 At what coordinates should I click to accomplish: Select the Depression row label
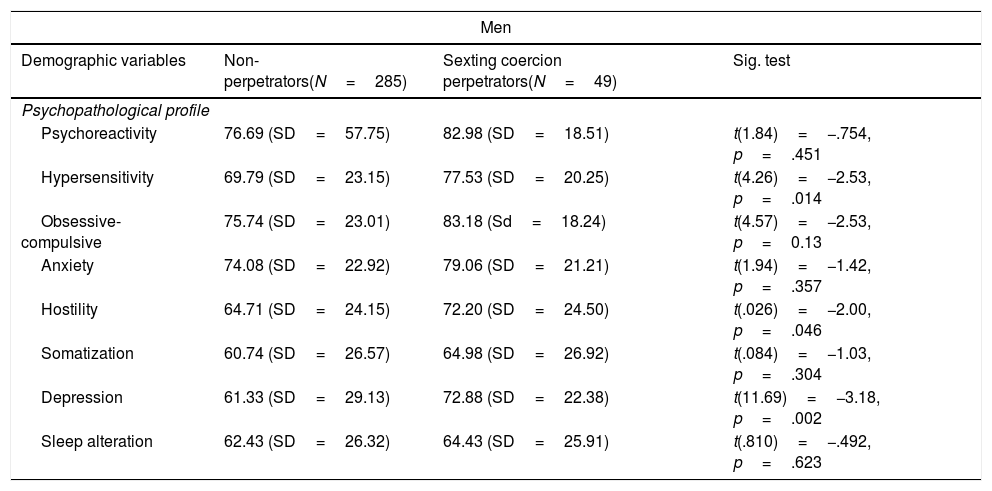click(82, 398)
